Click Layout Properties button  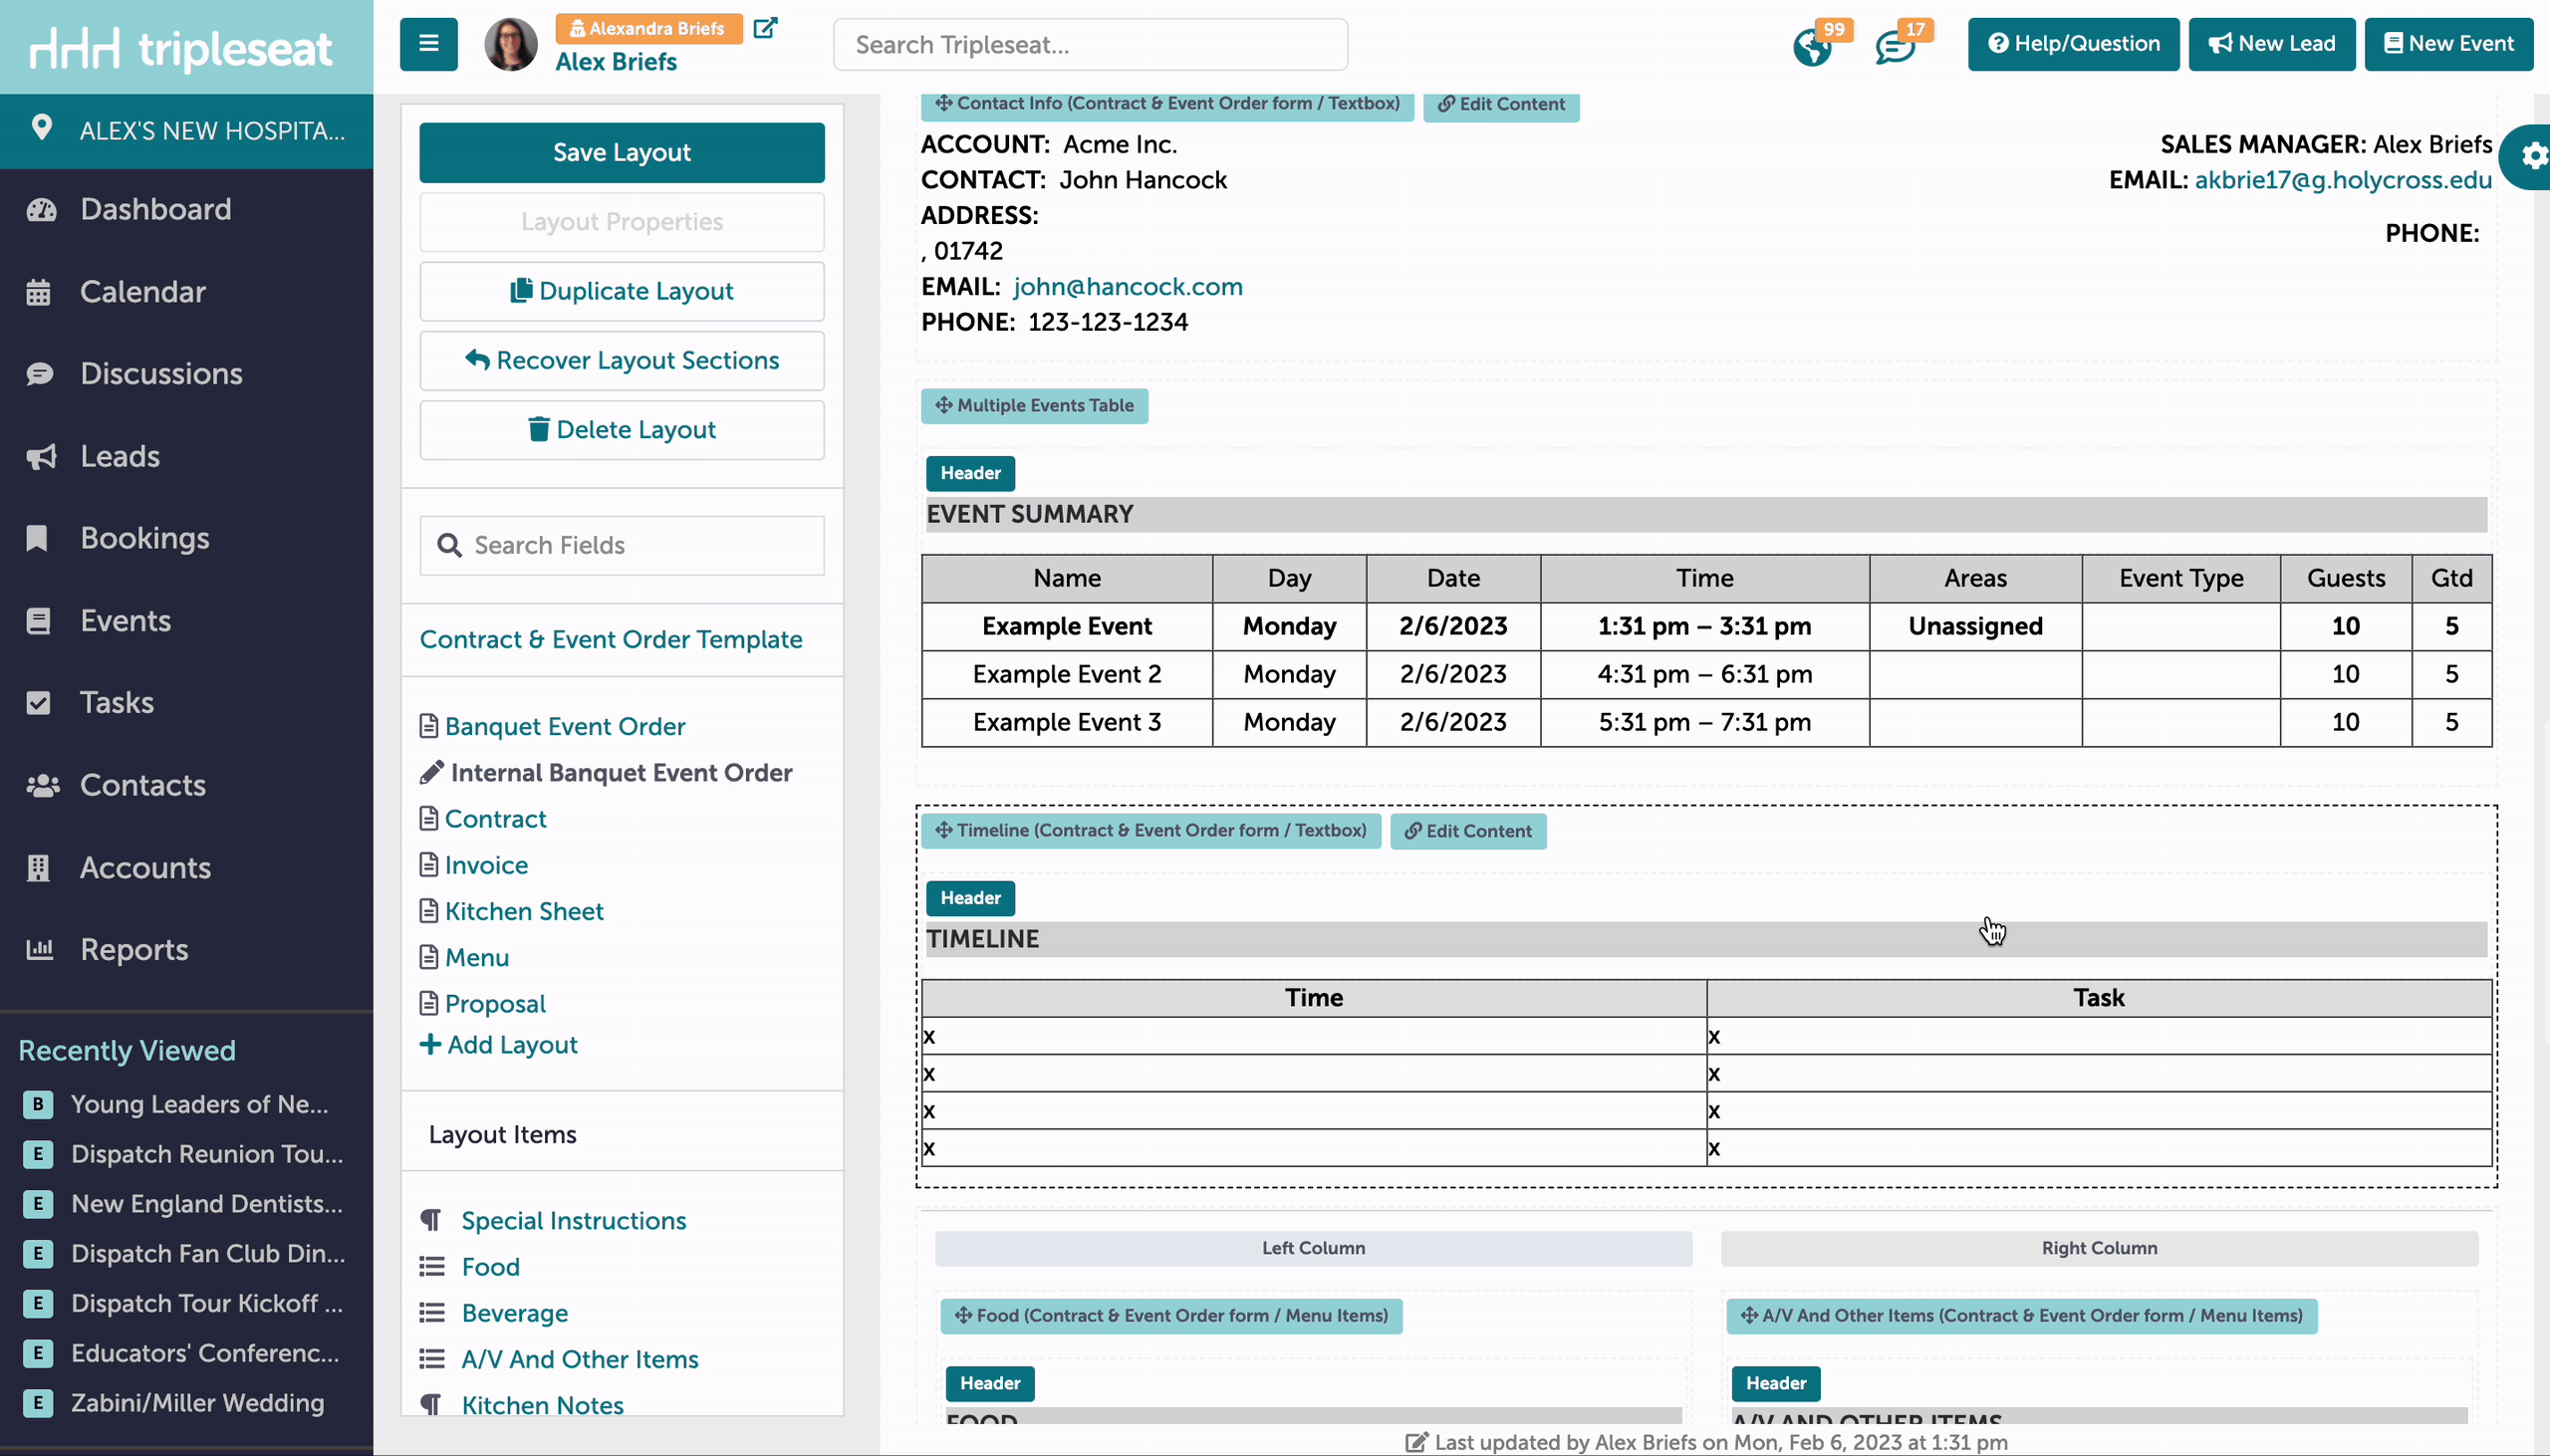pos(622,222)
